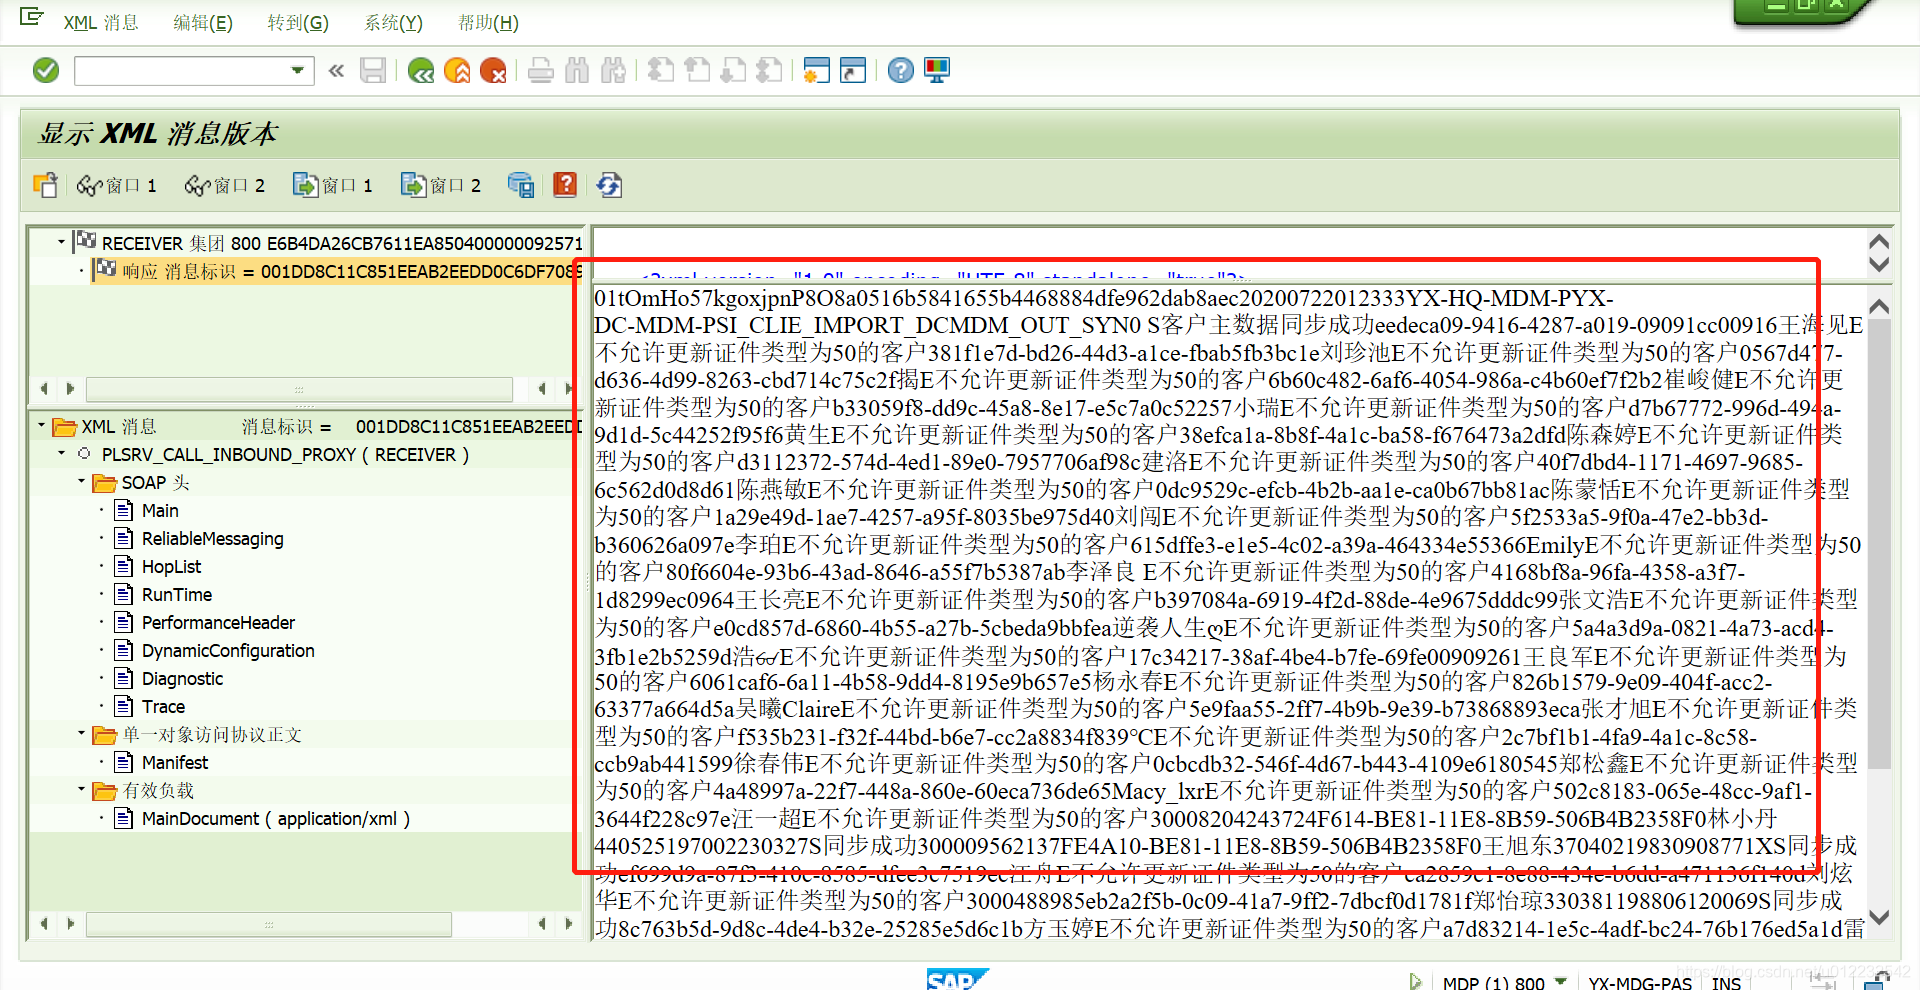This screenshot has width=1920, height=990.
Task: Open the DynamicConfiguration item
Action: point(228,651)
